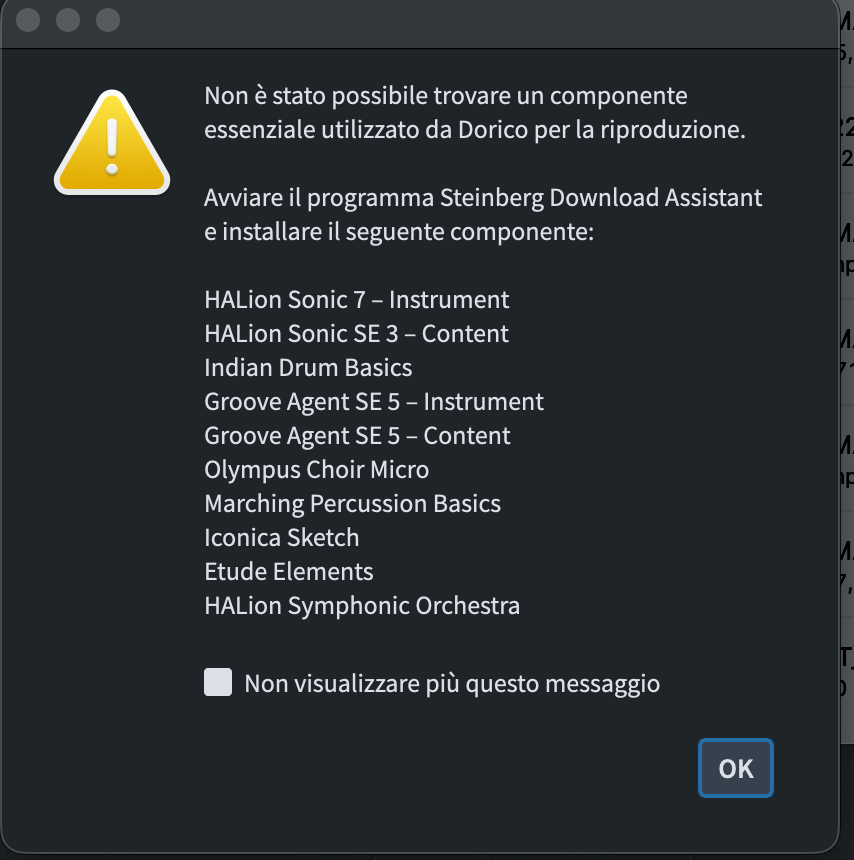Click the "Groove Agent SE 5 – Content" line
The height and width of the screenshot is (860, 854).
[357, 436]
